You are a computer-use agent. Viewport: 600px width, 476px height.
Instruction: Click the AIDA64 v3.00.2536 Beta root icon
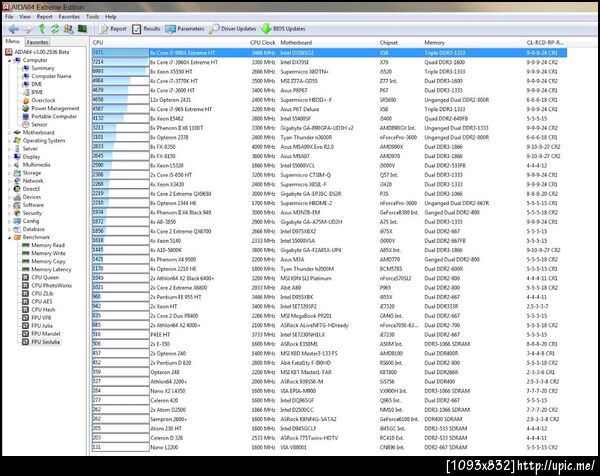8,52
